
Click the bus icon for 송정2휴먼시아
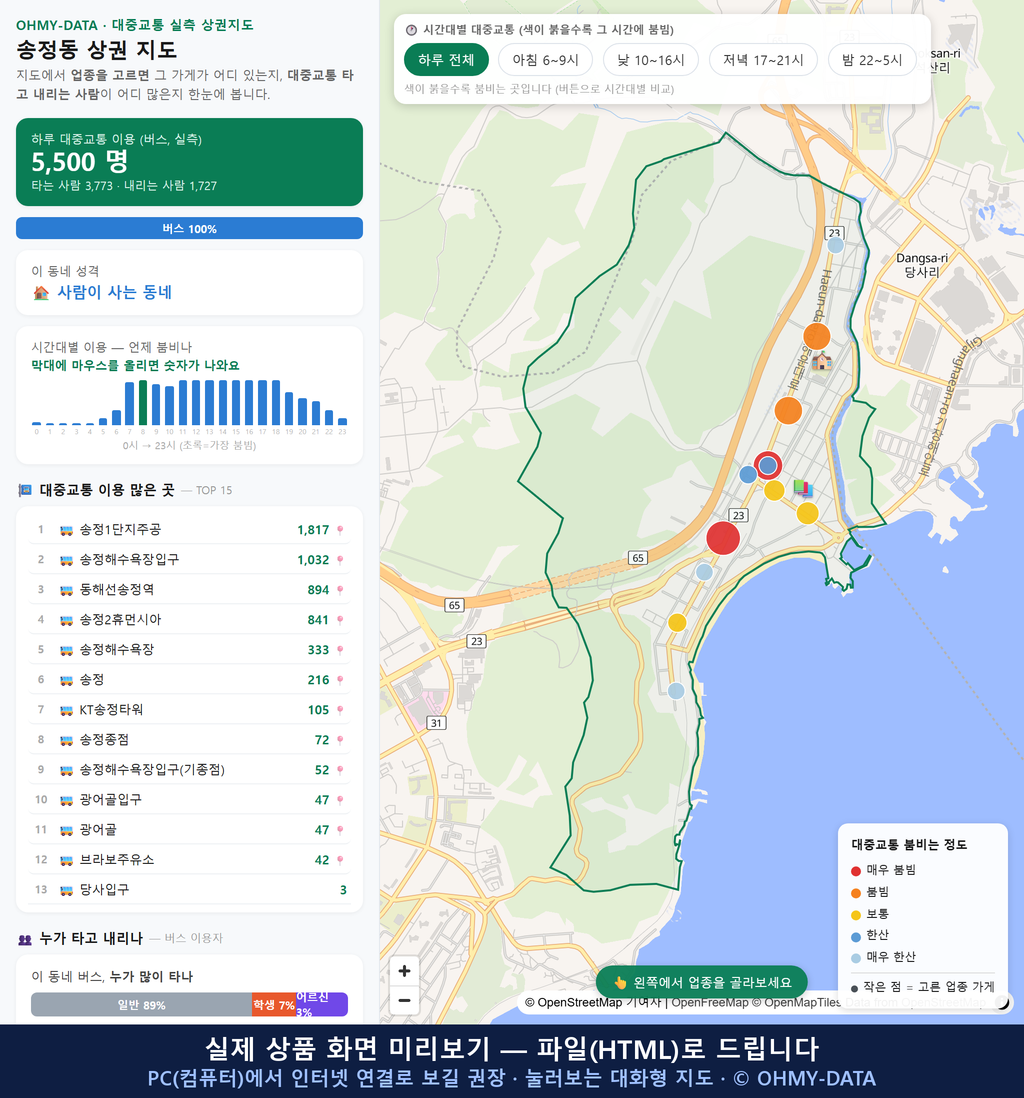click(x=67, y=620)
